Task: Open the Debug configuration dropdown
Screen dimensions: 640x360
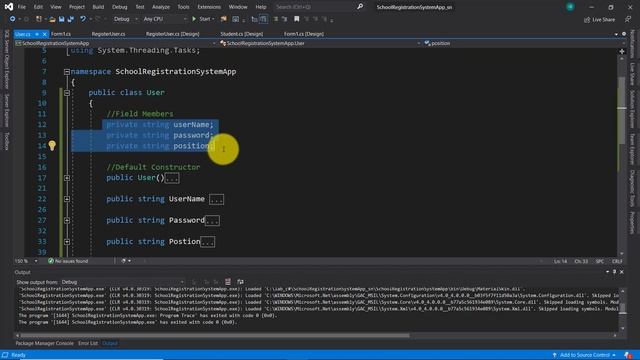Action: click(125, 19)
